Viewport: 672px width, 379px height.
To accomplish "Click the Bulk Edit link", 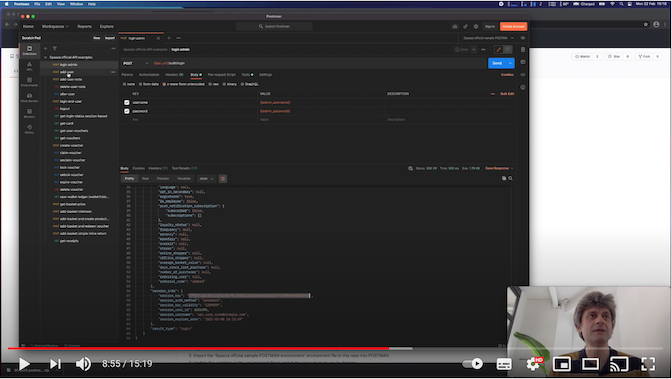I will (x=507, y=94).
